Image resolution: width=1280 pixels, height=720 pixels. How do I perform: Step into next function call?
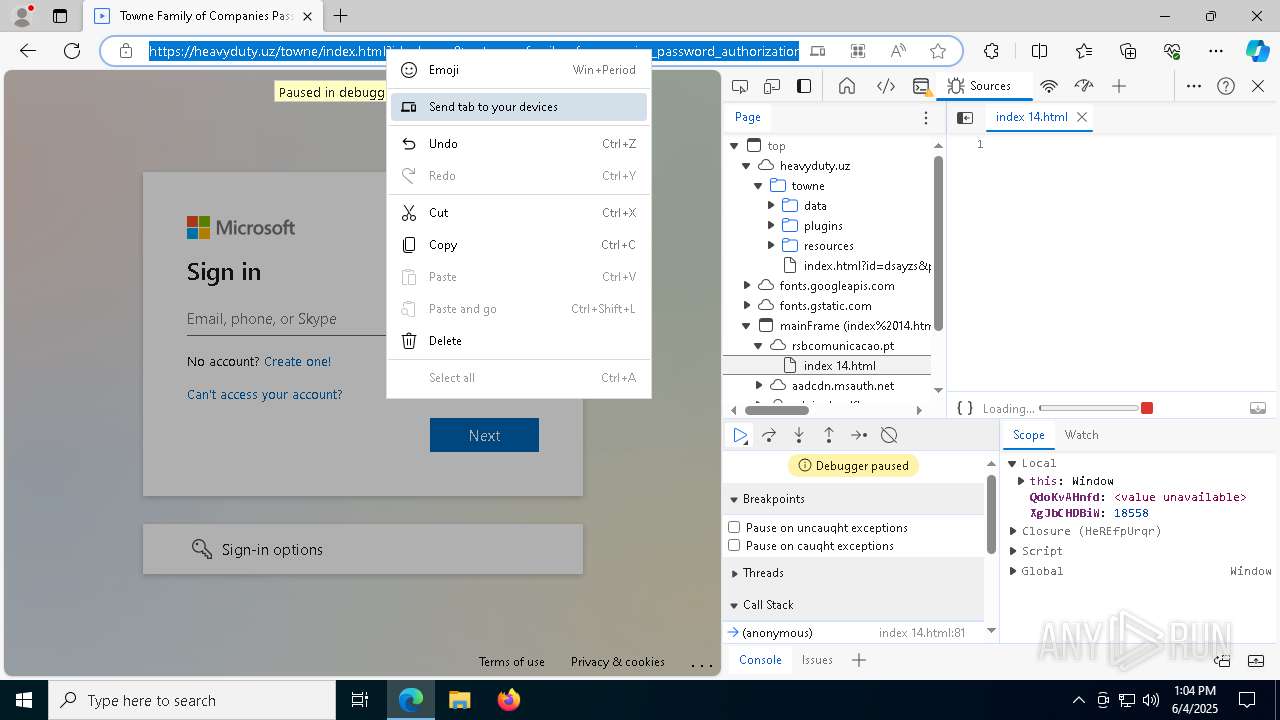click(x=799, y=435)
